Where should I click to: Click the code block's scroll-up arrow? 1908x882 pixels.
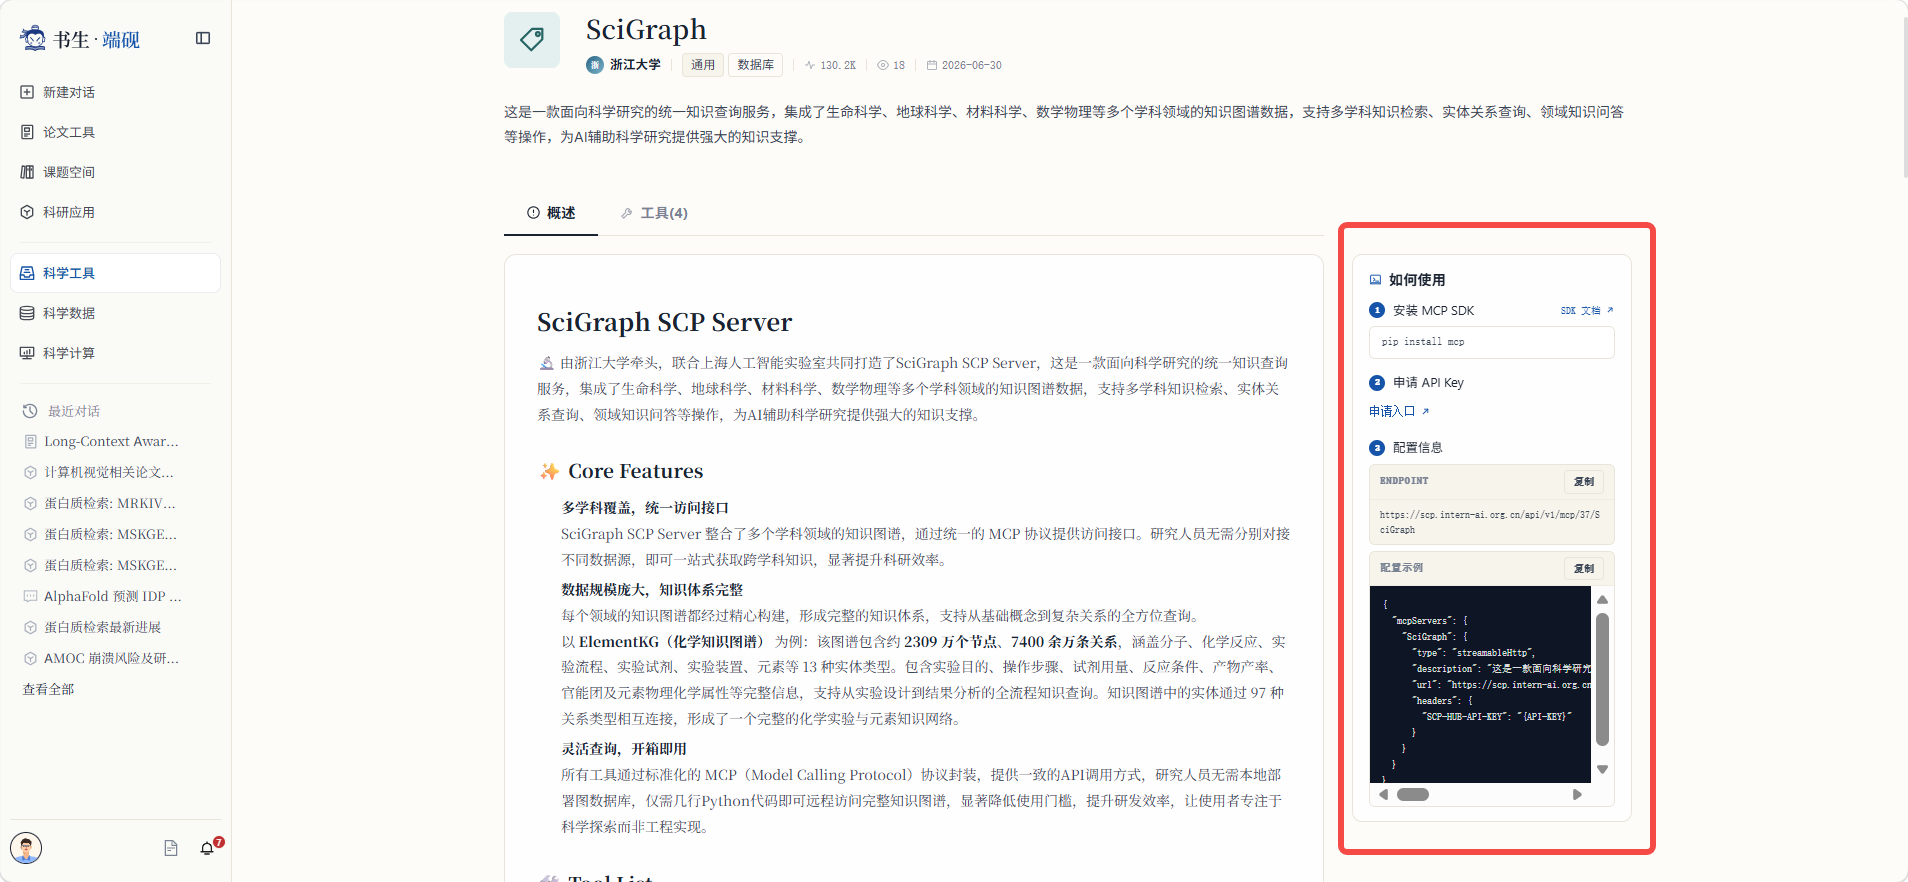tap(1602, 600)
